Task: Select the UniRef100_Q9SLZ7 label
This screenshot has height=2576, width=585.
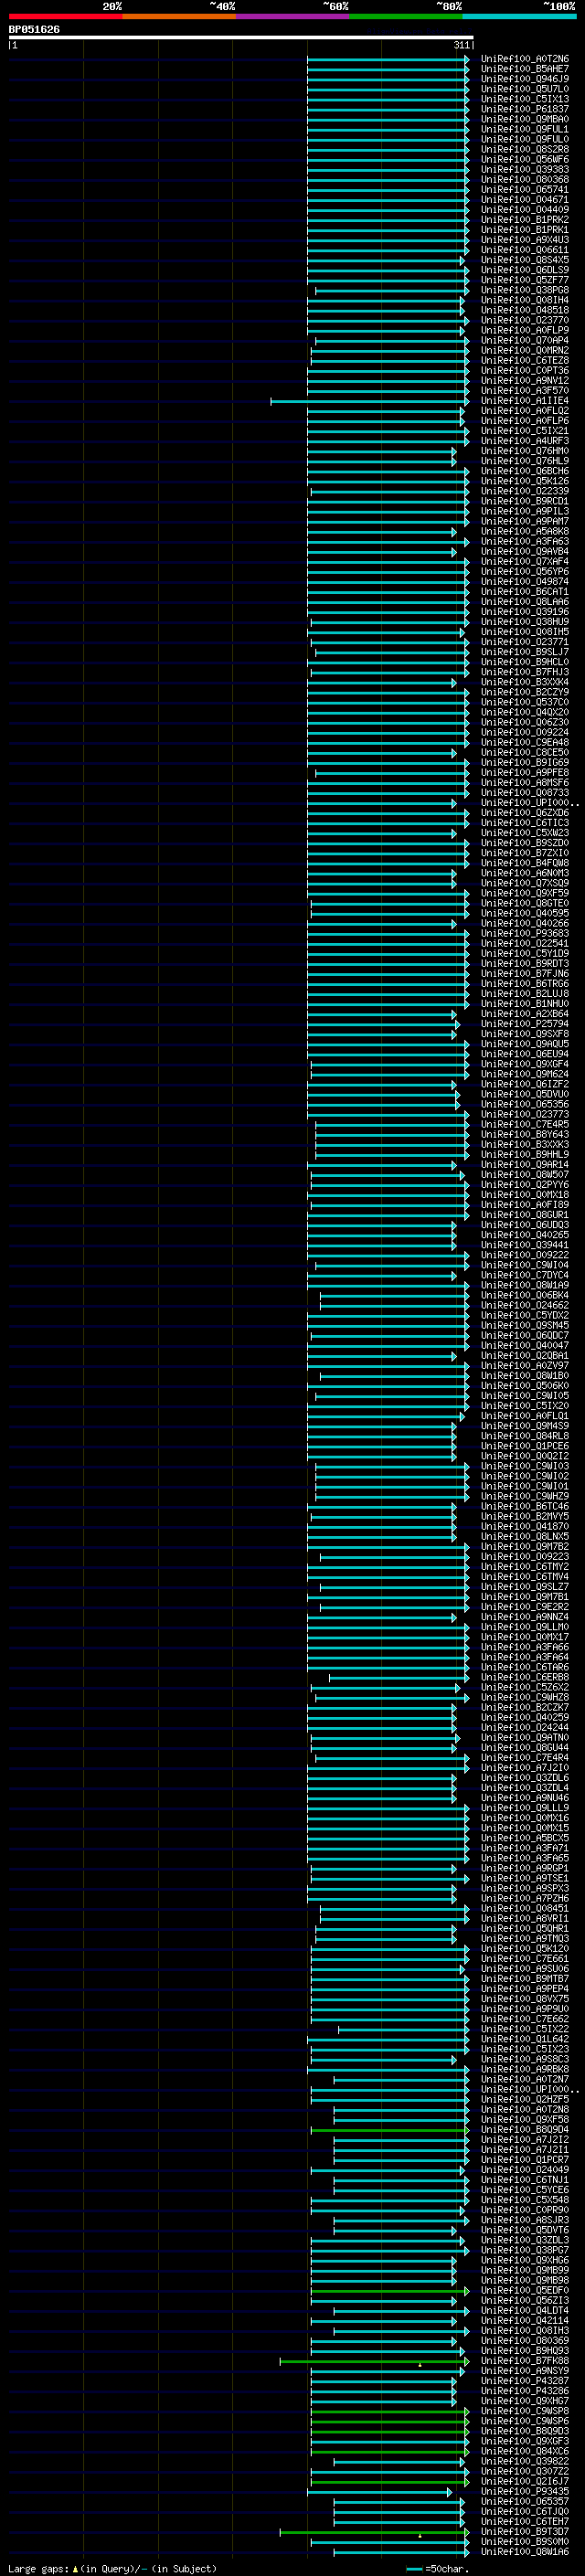Action: click(x=524, y=1587)
